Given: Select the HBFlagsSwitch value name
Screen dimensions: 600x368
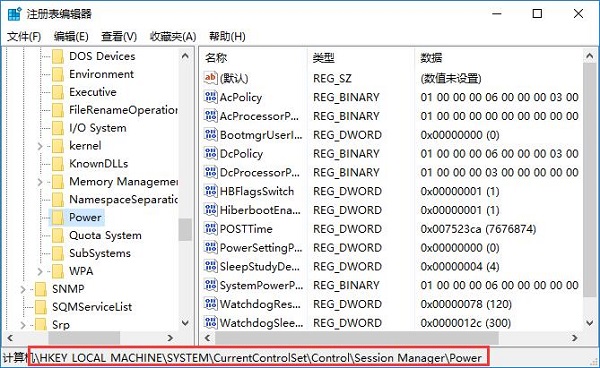Looking at the screenshot, I should pos(257,191).
